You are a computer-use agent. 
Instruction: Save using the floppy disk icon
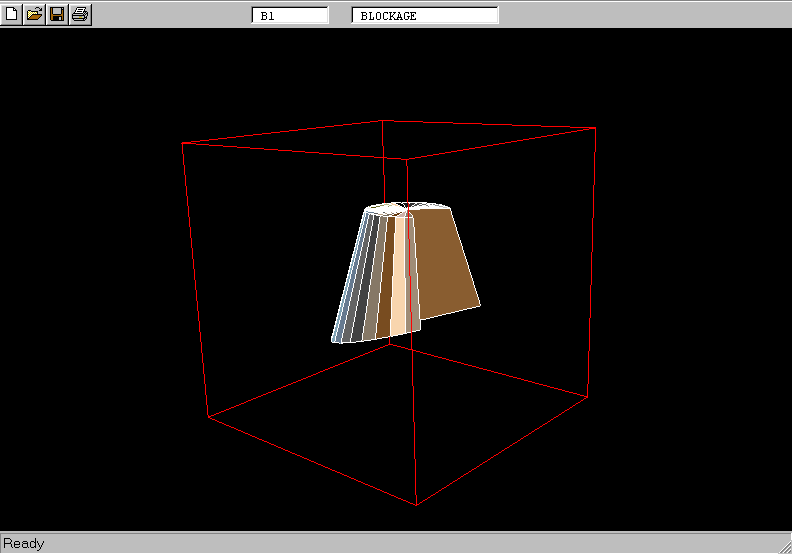(x=57, y=14)
